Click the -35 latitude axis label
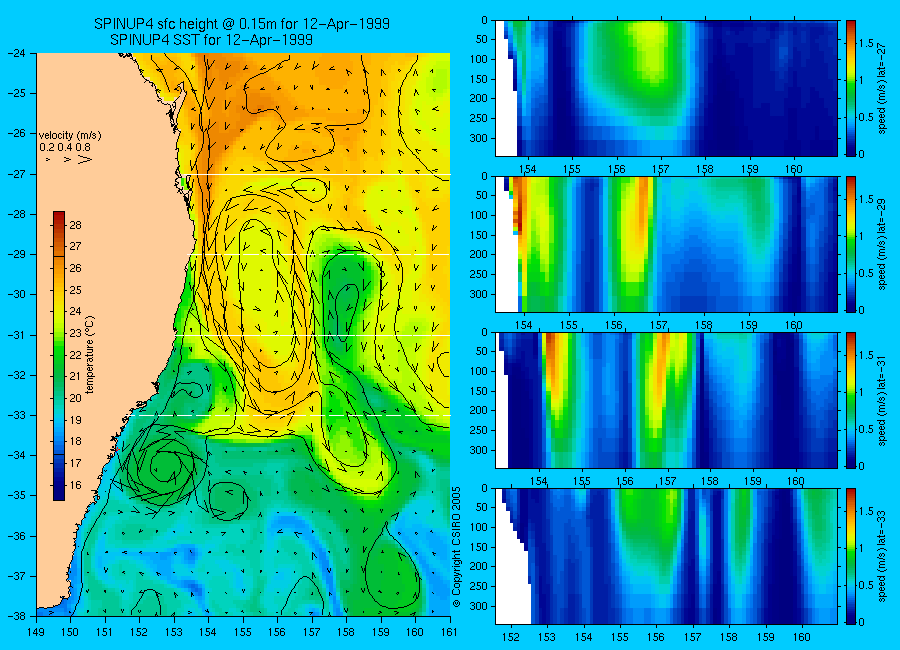Image resolution: width=900 pixels, height=650 pixels. [16, 496]
